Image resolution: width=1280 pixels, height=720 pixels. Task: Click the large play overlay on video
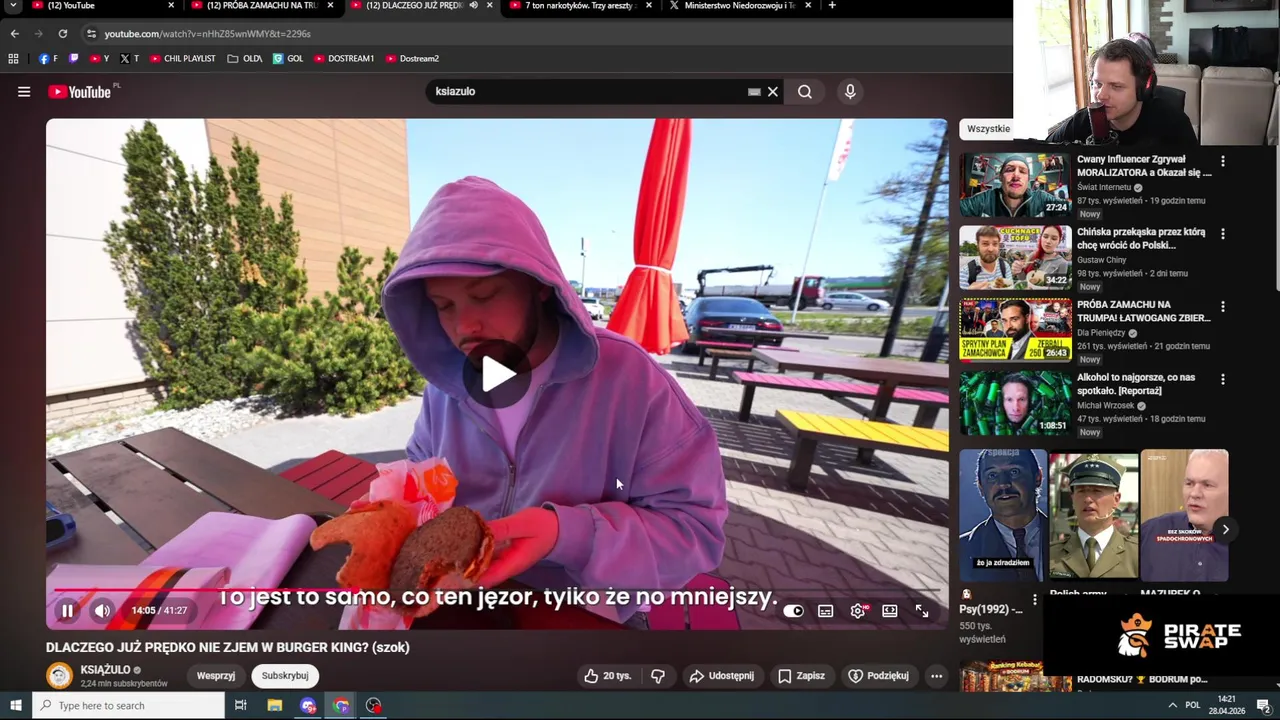[497, 374]
